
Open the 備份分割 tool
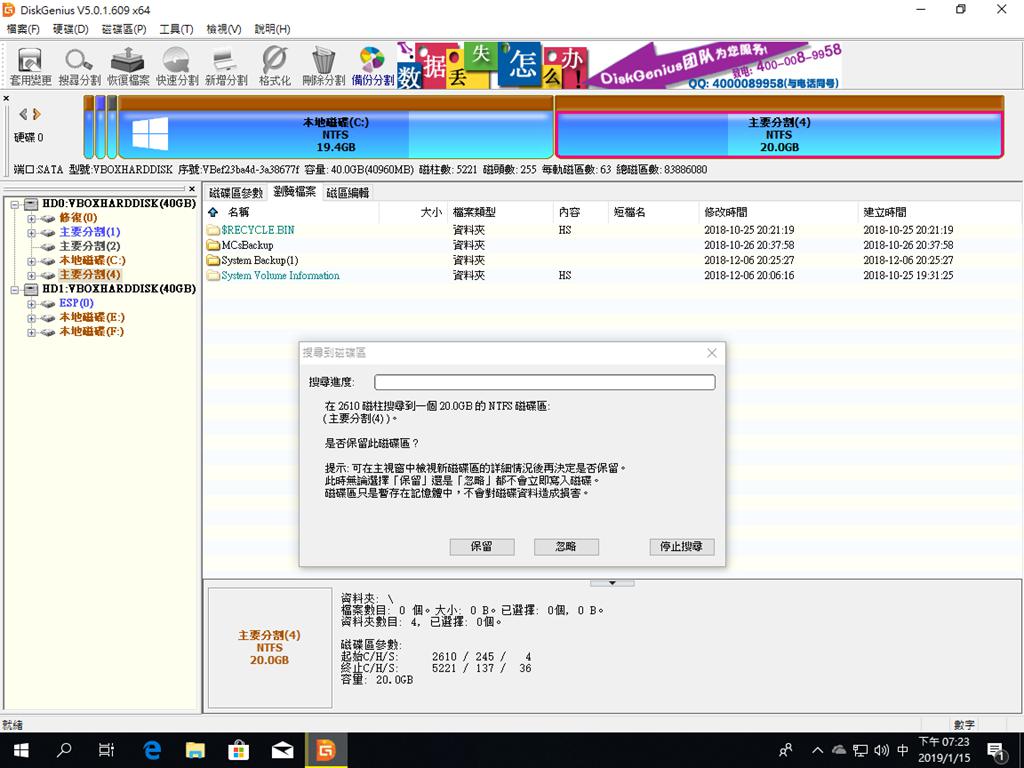click(372, 67)
